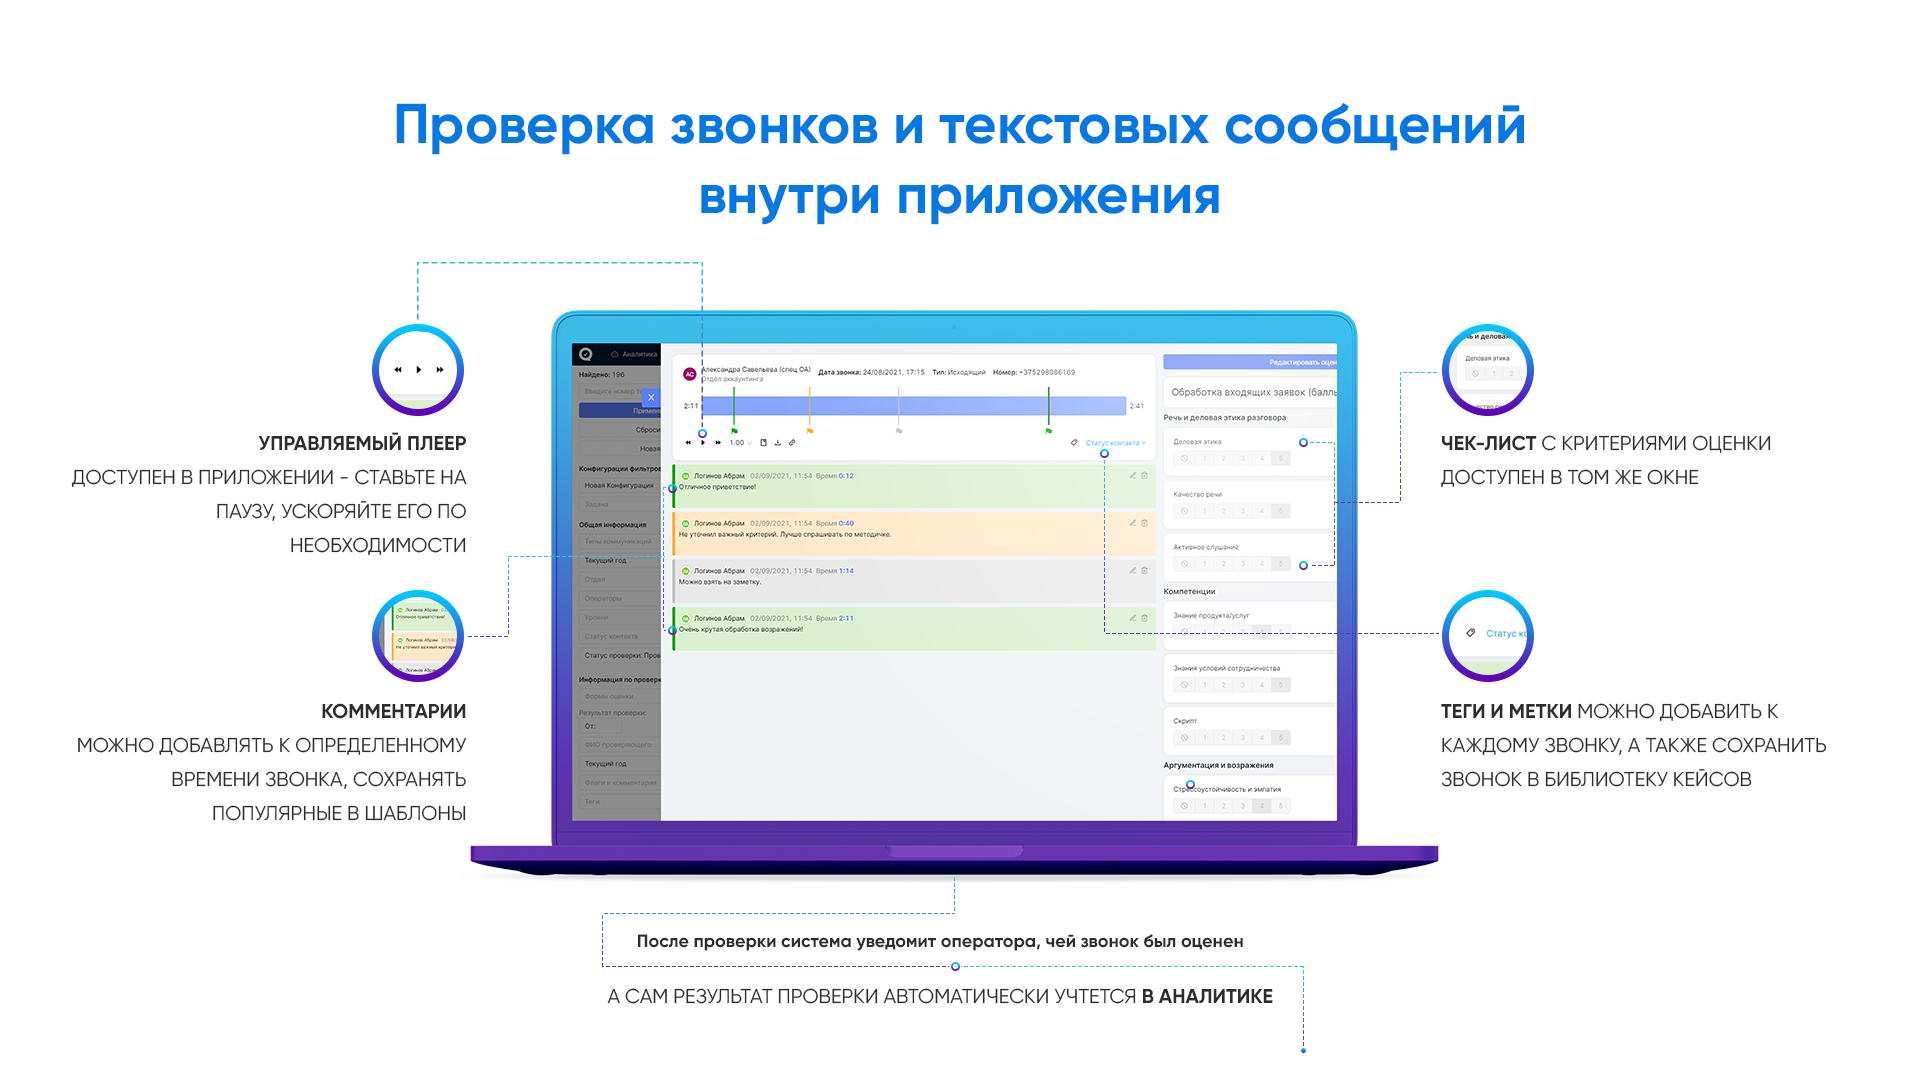The height and width of the screenshot is (1080, 1920).
Task: Open the Уровни filter dropdown
Action: point(620,617)
